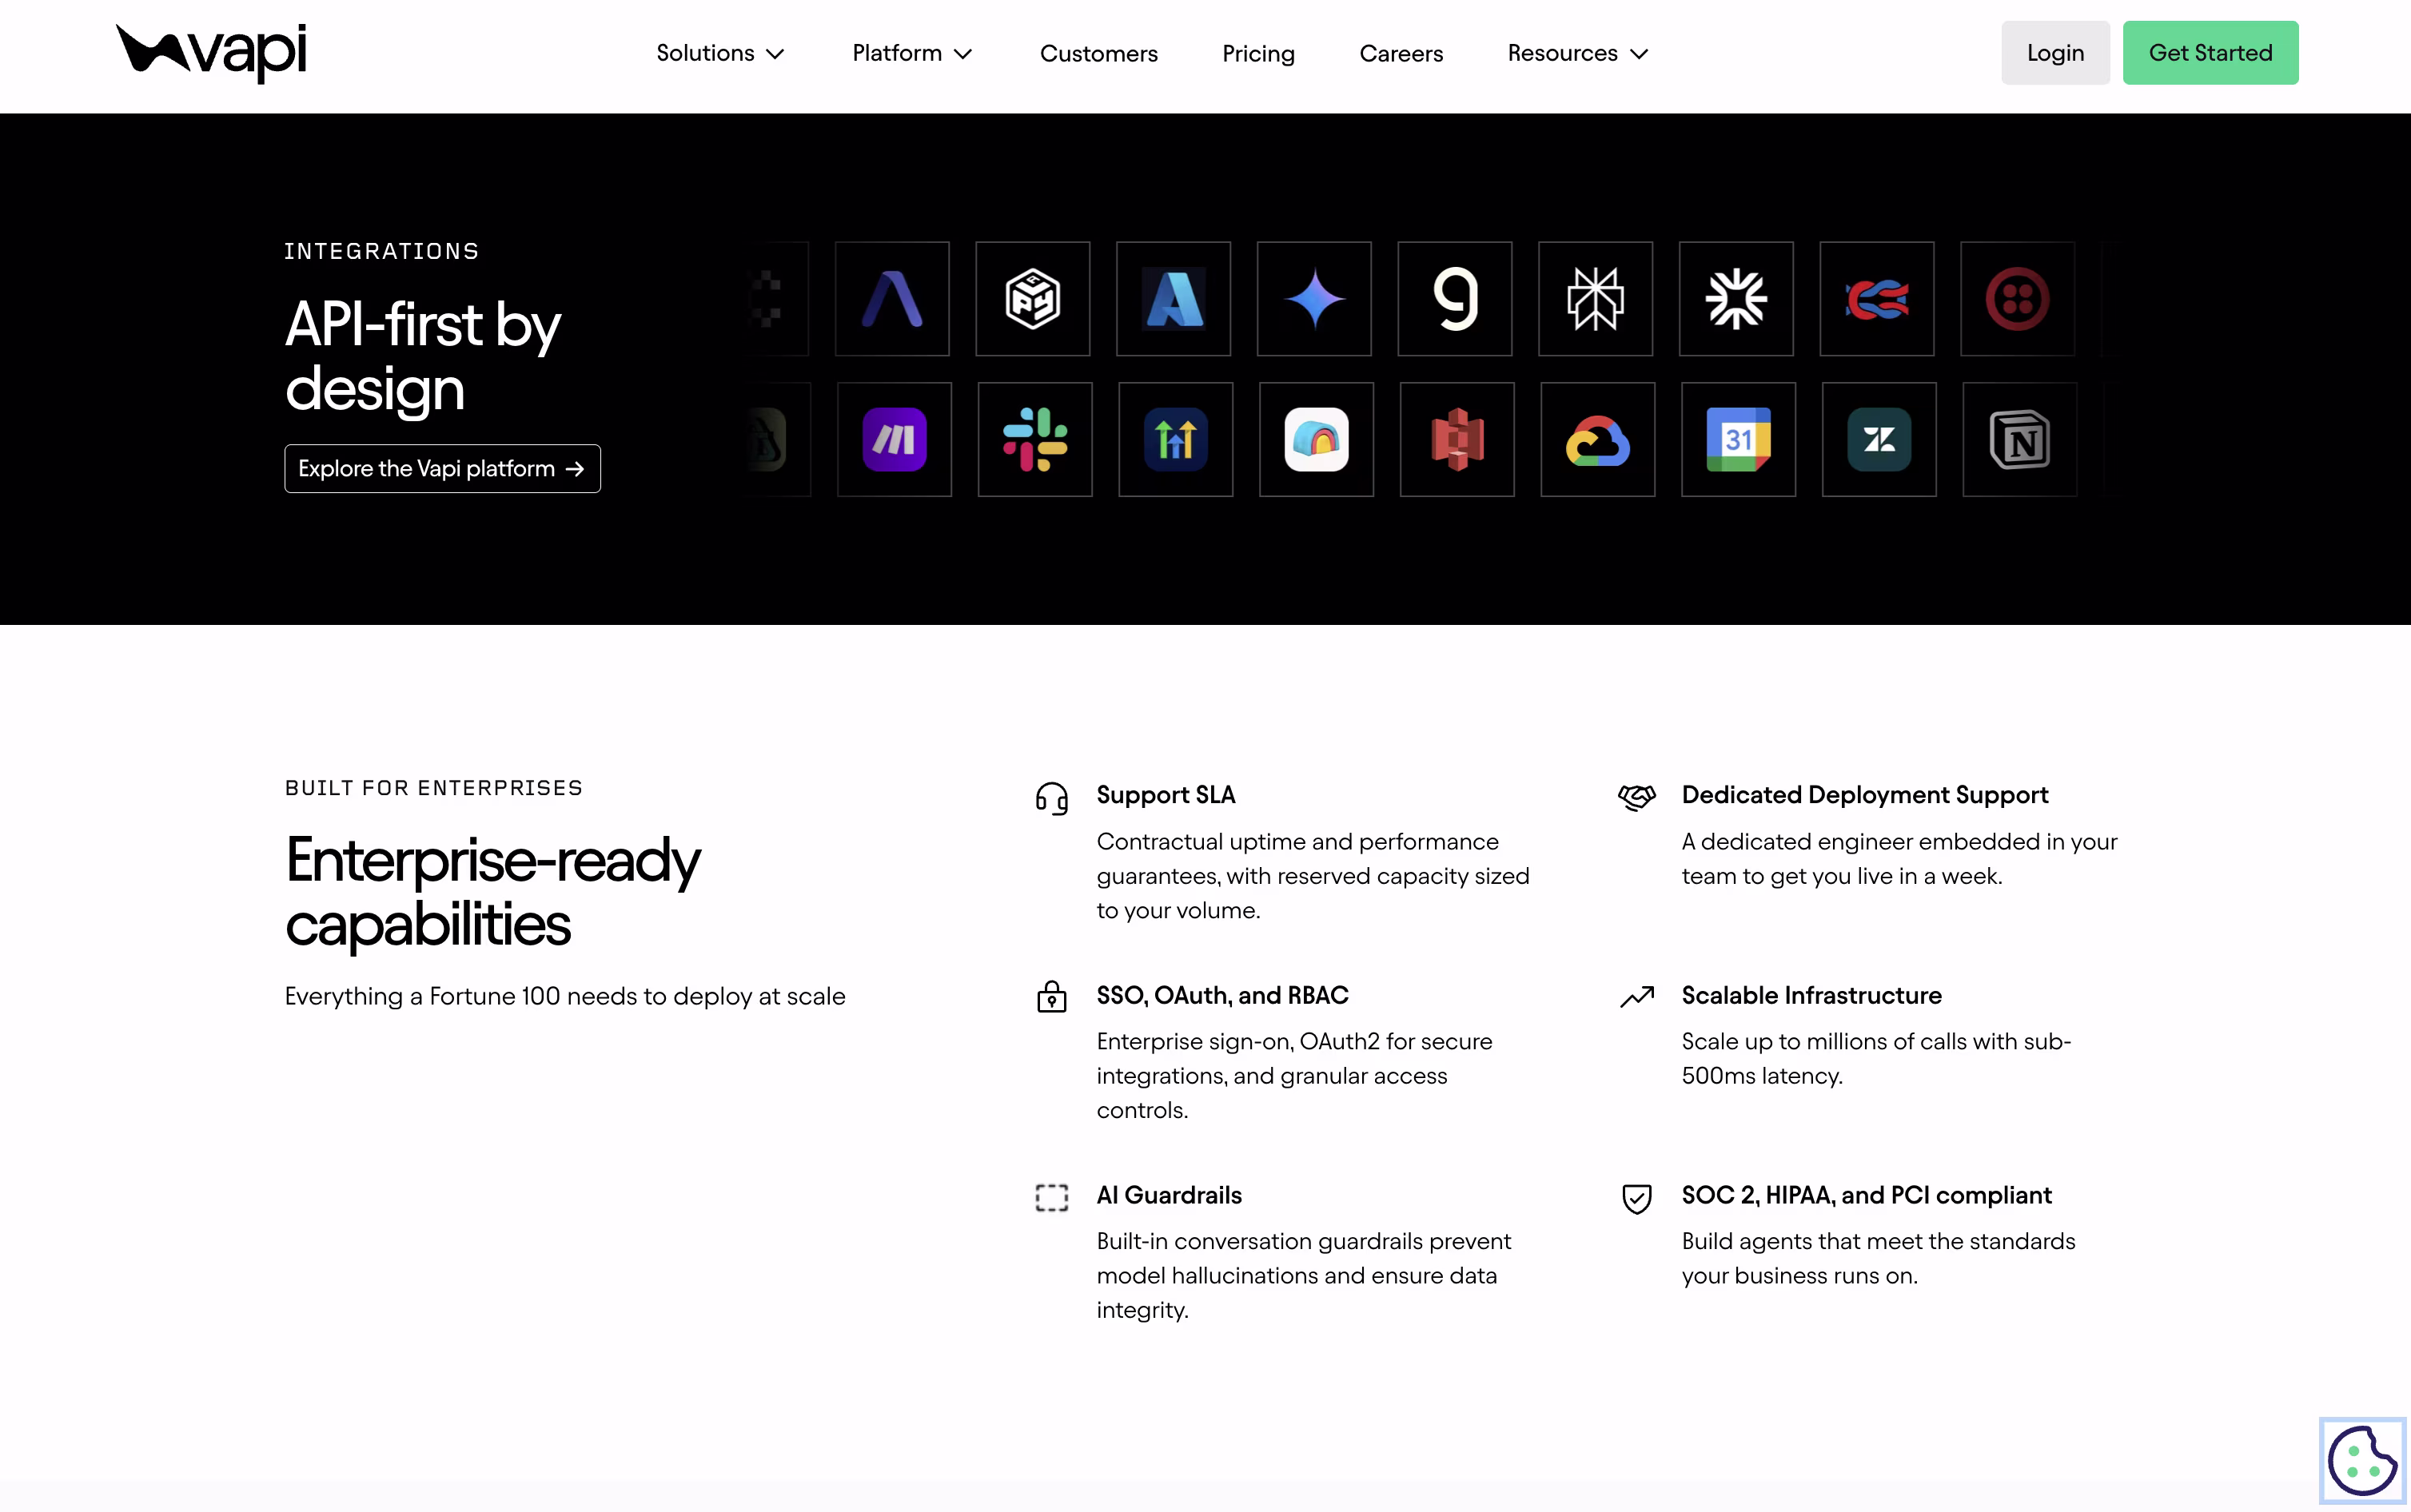Open the Google Calendar integration icon
The image size is (2411, 1512).
[x=1739, y=439]
